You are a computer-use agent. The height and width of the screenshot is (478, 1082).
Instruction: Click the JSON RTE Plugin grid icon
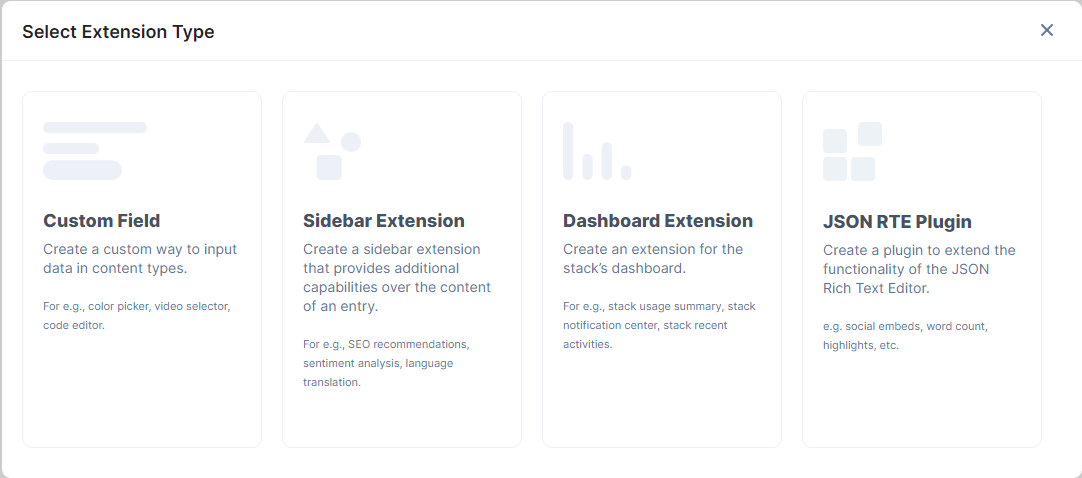[x=852, y=152]
